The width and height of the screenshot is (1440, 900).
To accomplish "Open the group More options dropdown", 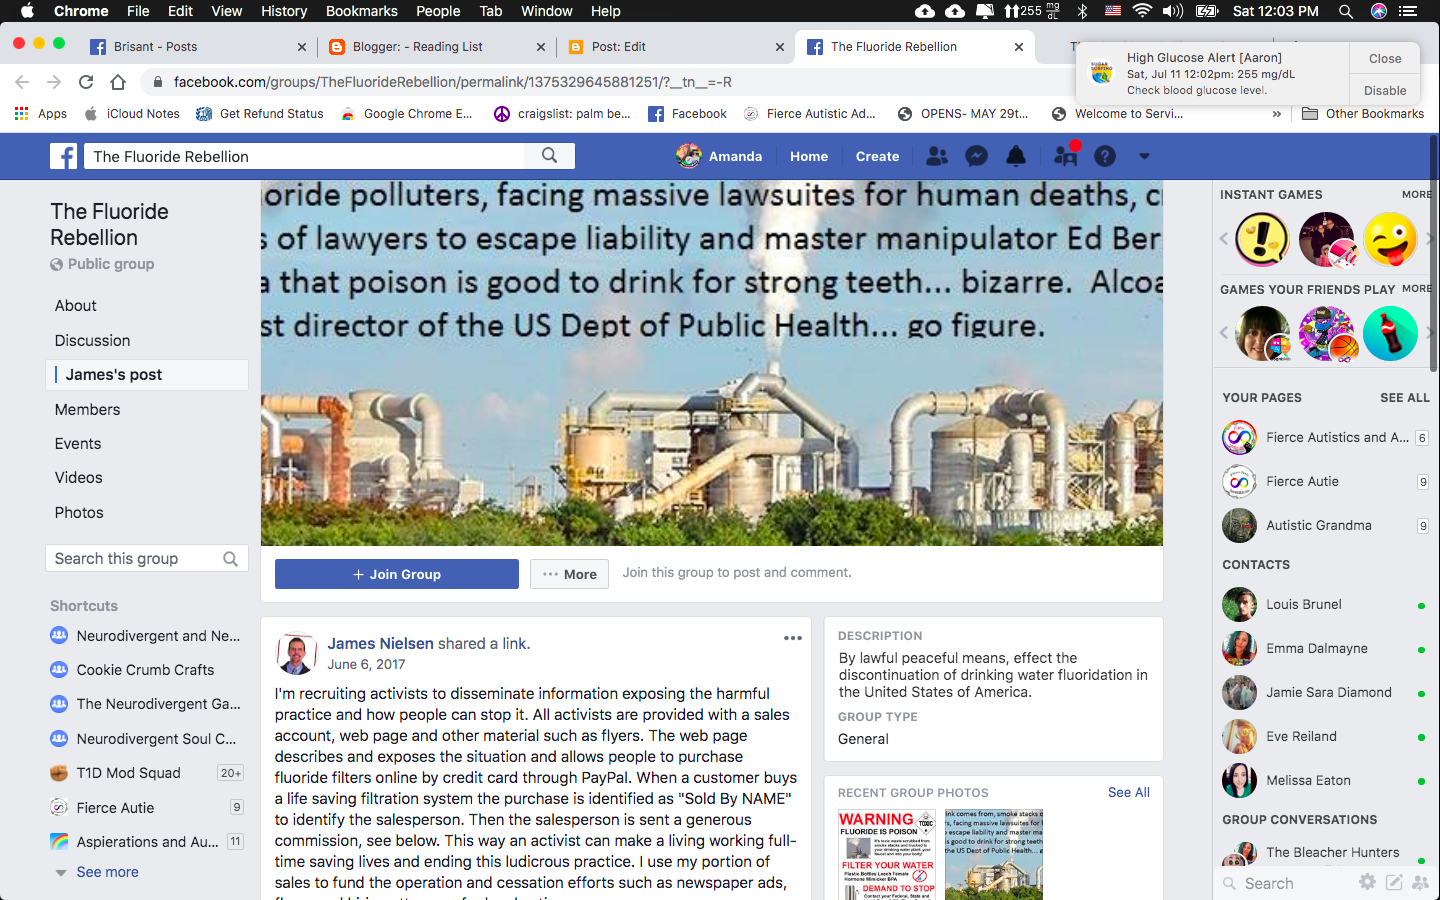I will (x=569, y=574).
